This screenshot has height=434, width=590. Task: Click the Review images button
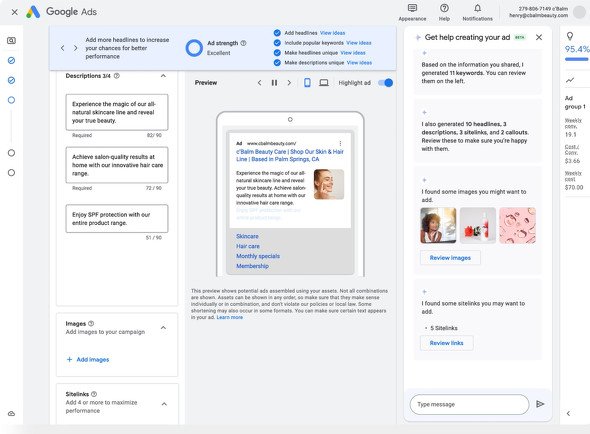(450, 258)
